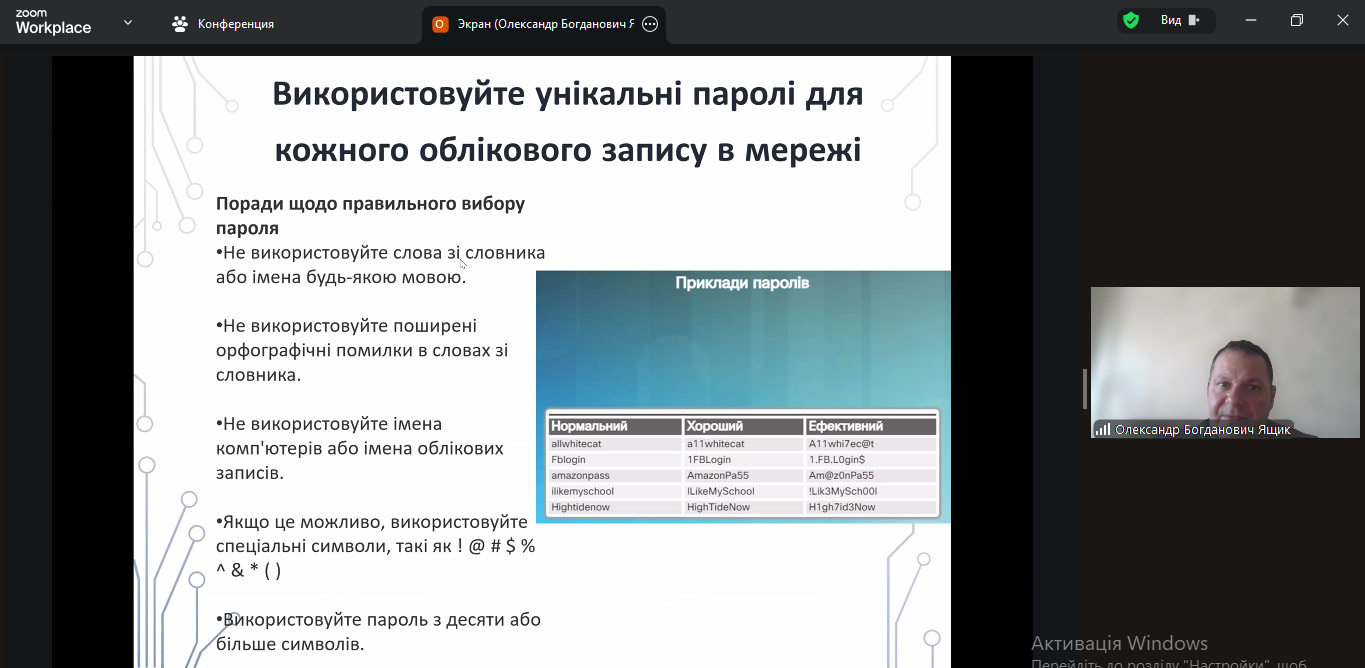1365x668 pixels.
Task: Click the Олександр Богданович Ящик name label
Action: [x=1203, y=430]
